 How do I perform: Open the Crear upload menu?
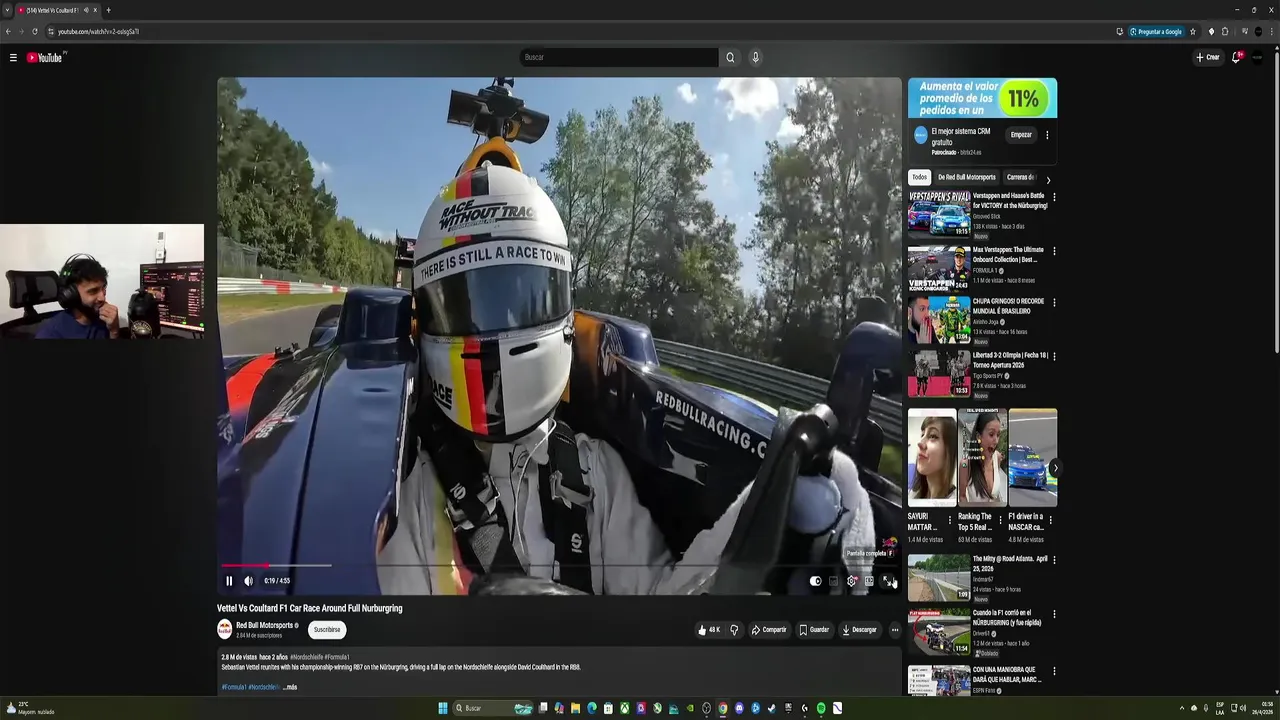(x=1208, y=57)
